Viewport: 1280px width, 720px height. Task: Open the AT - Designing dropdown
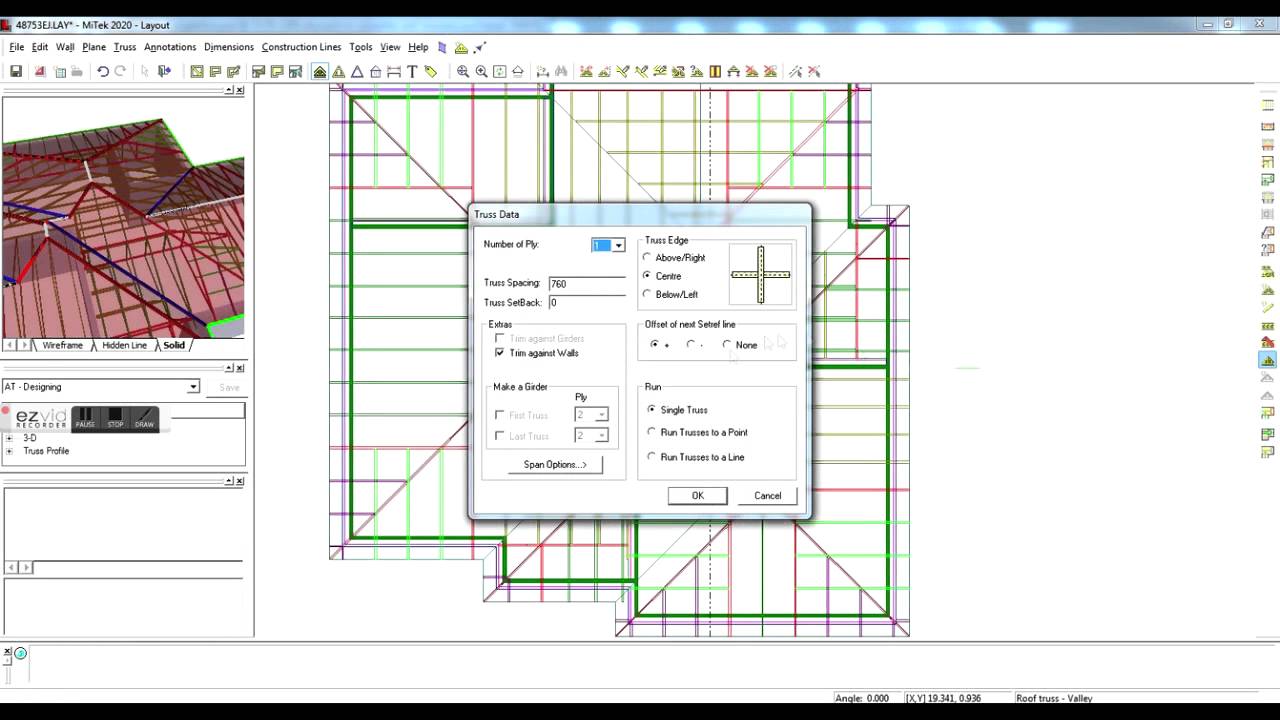point(193,387)
